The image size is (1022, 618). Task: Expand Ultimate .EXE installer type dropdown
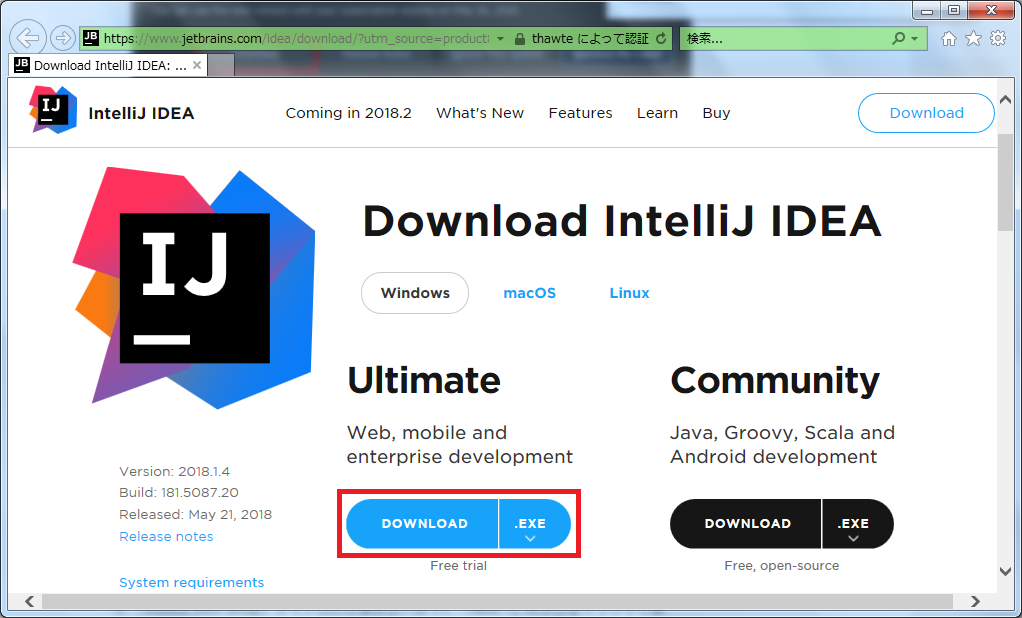534,524
